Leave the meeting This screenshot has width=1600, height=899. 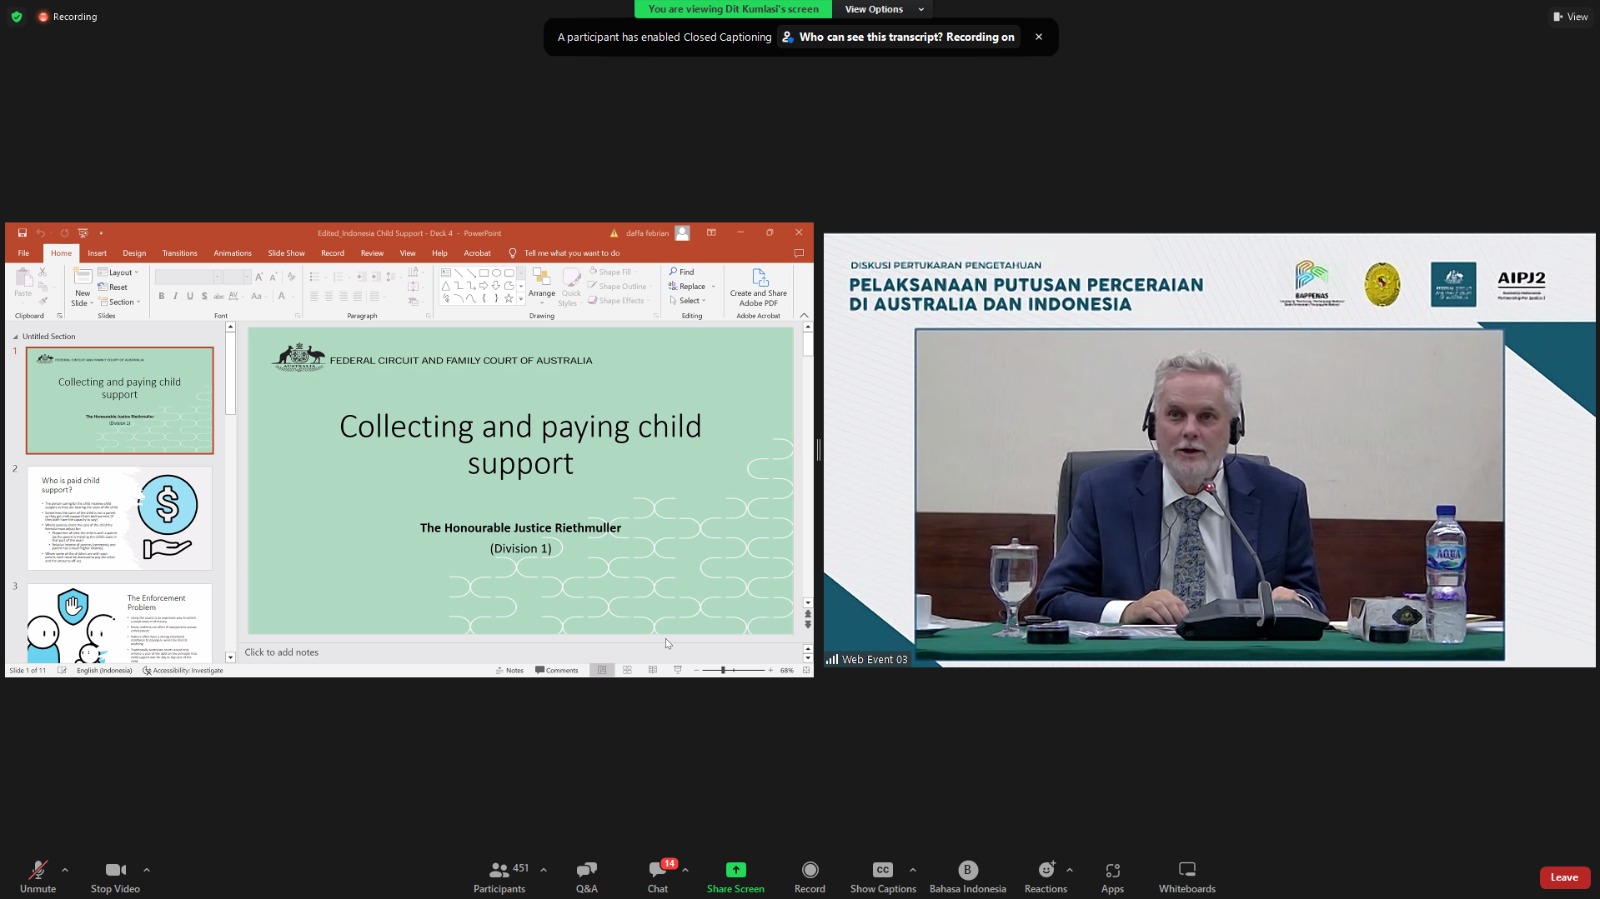point(1564,877)
